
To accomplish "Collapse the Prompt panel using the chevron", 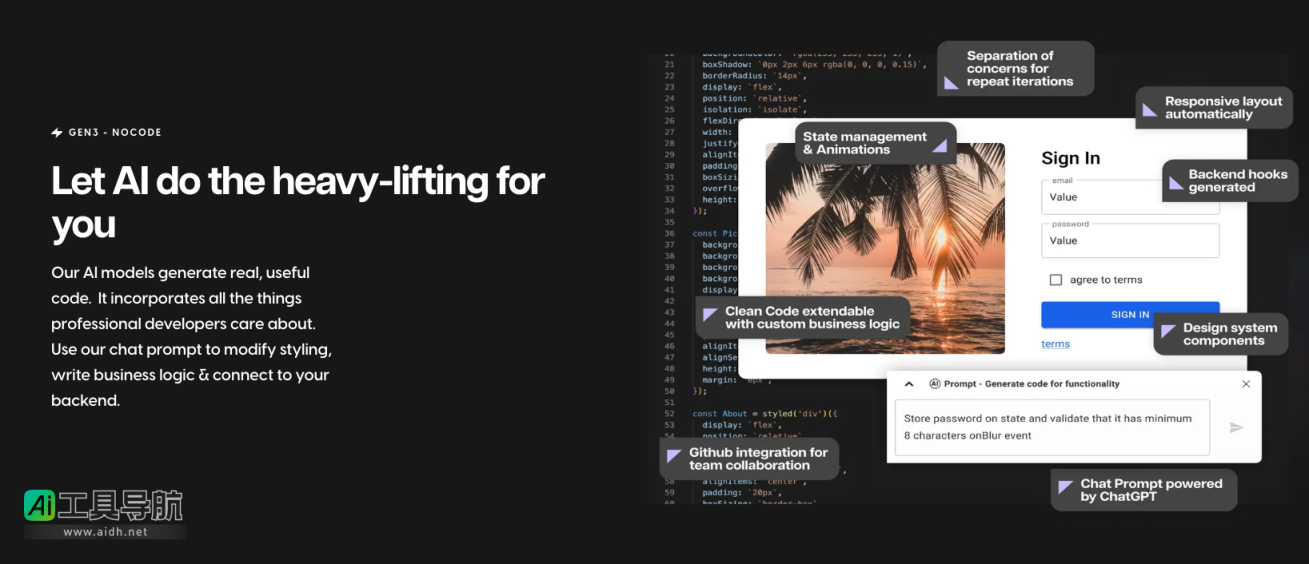I will [x=909, y=384].
